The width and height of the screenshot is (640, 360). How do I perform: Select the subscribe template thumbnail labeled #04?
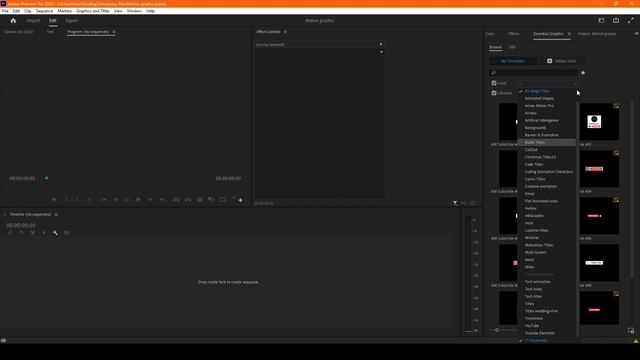[599, 169]
